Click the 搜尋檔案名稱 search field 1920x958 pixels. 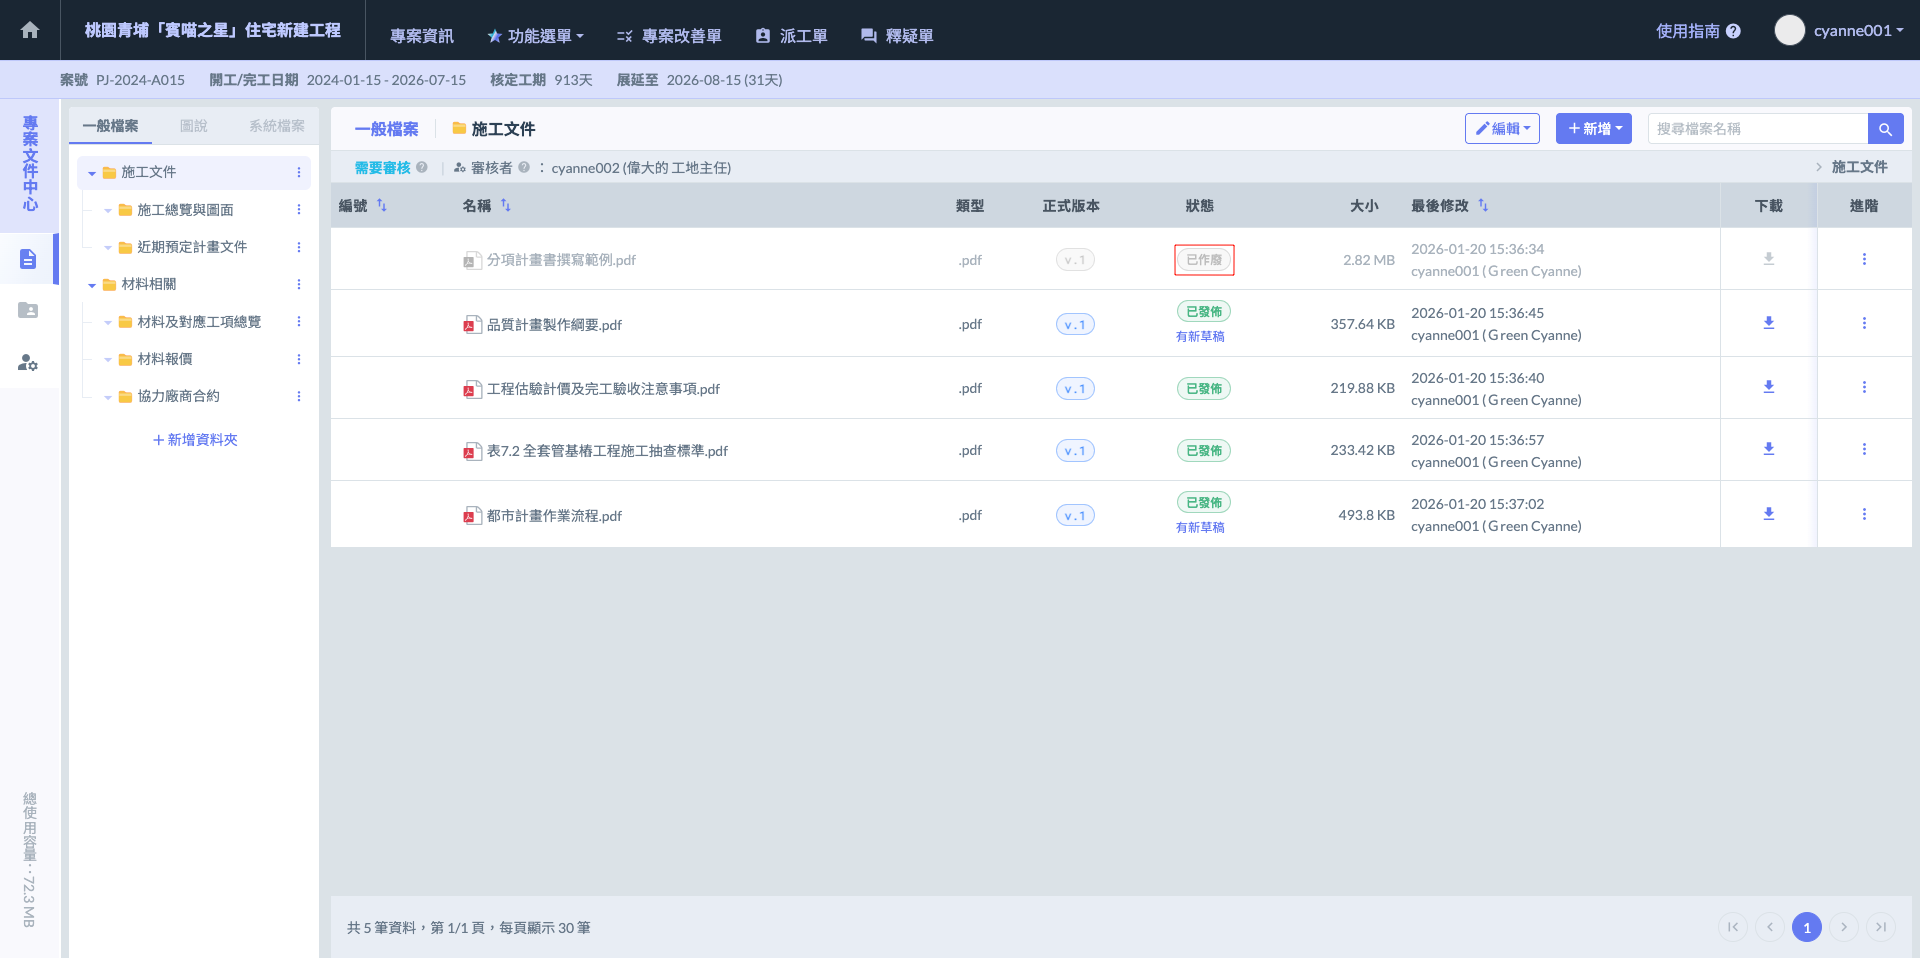point(1757,129)
